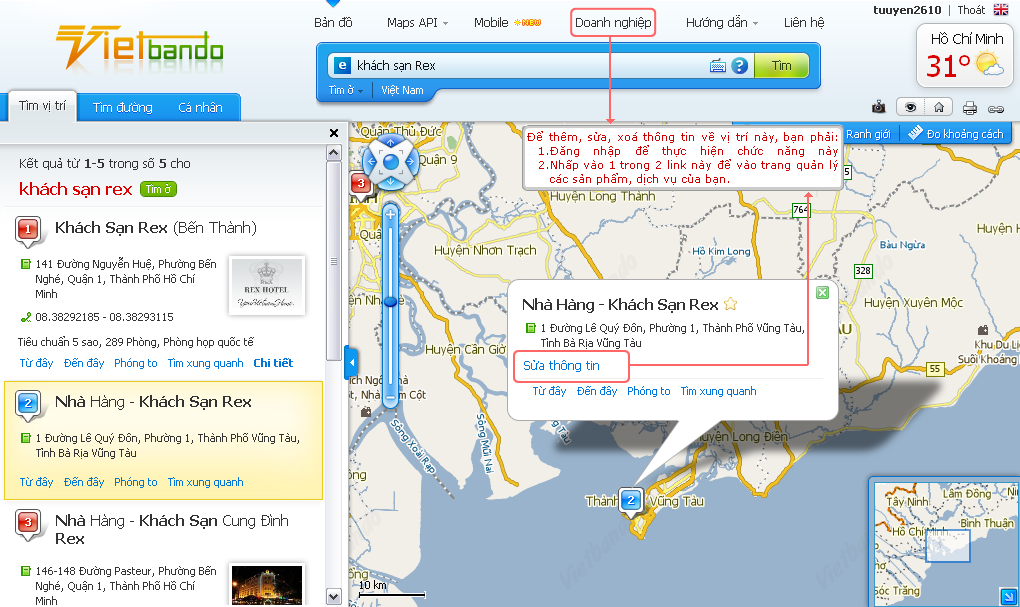Open the Tìm ở dropdown in search bar

pyautogui.click(x=345, y=90)
